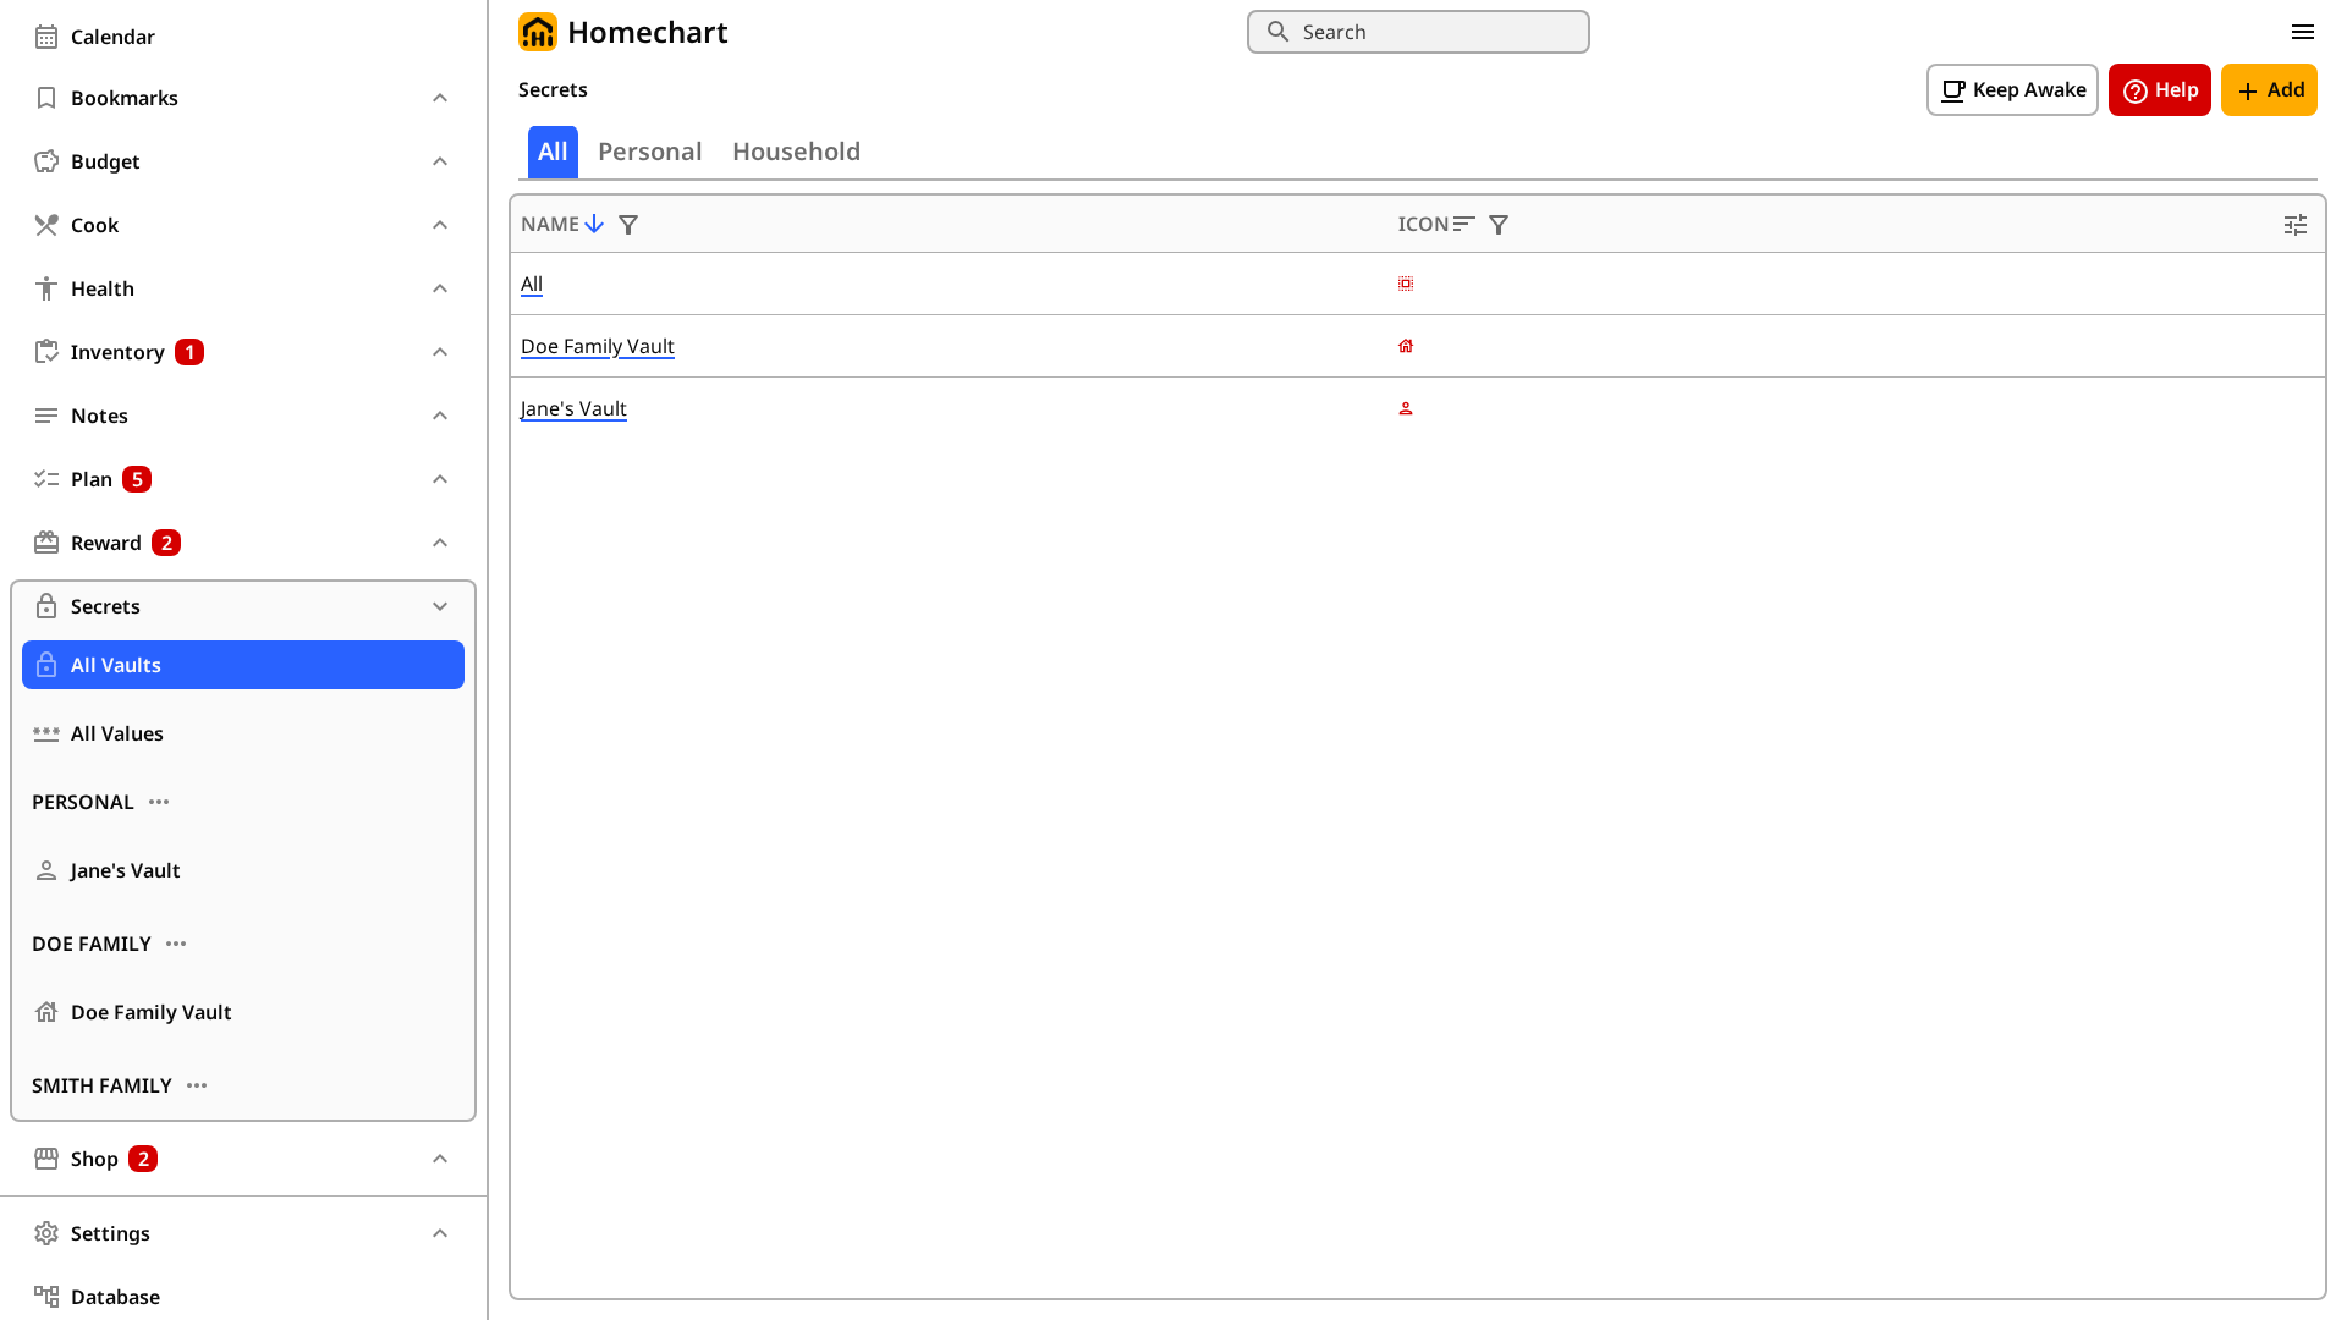The height and width of the screenshot is (1320, 2347).
Task: Expand the Settings sidebar section
Action: pyautogui.click(x=440, y=1234)
